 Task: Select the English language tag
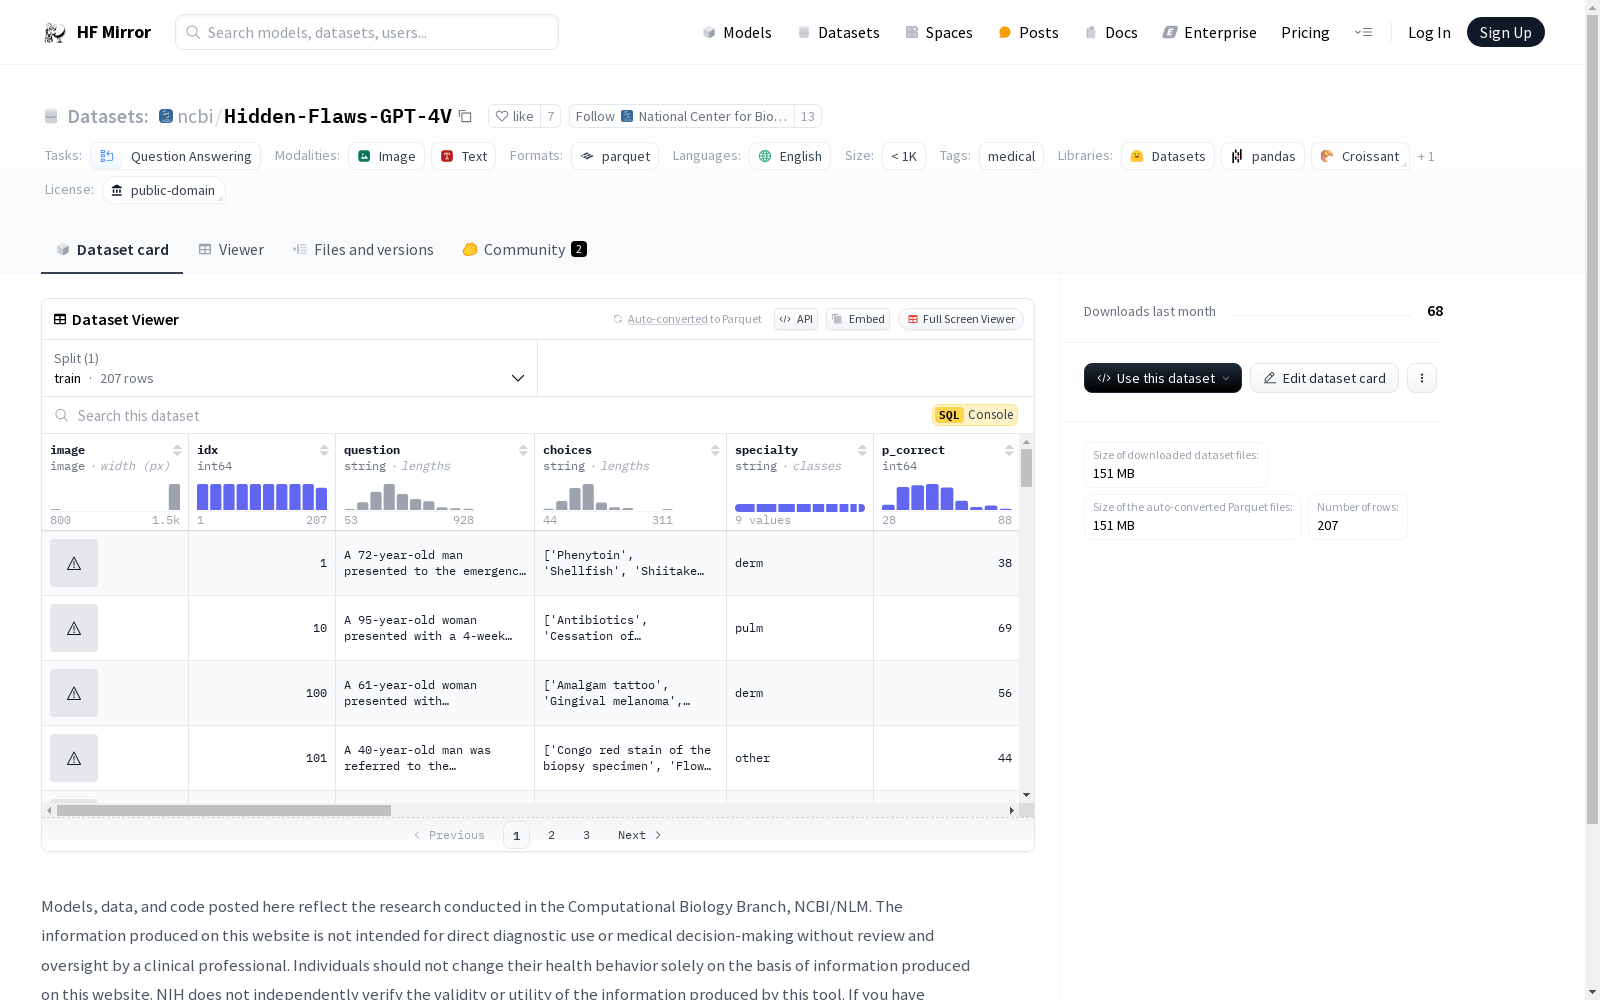790,156
